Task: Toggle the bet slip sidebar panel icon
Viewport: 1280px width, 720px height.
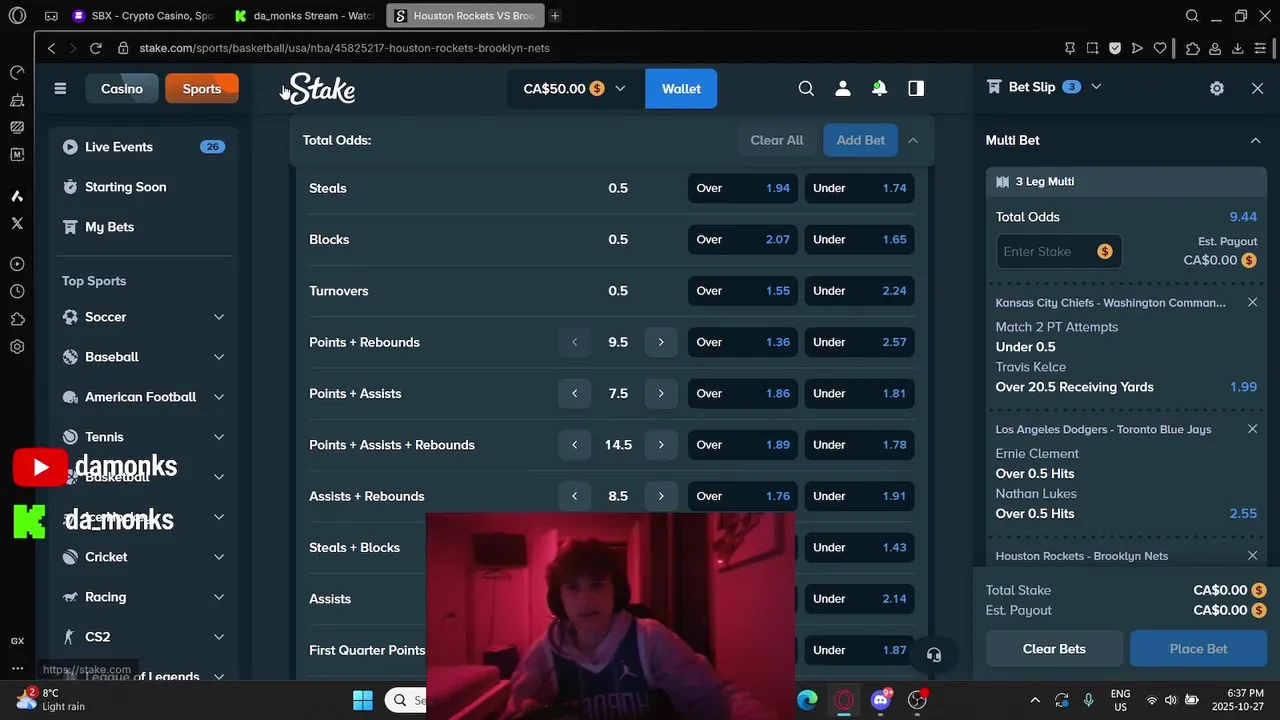Action: [x=916, y=88]
